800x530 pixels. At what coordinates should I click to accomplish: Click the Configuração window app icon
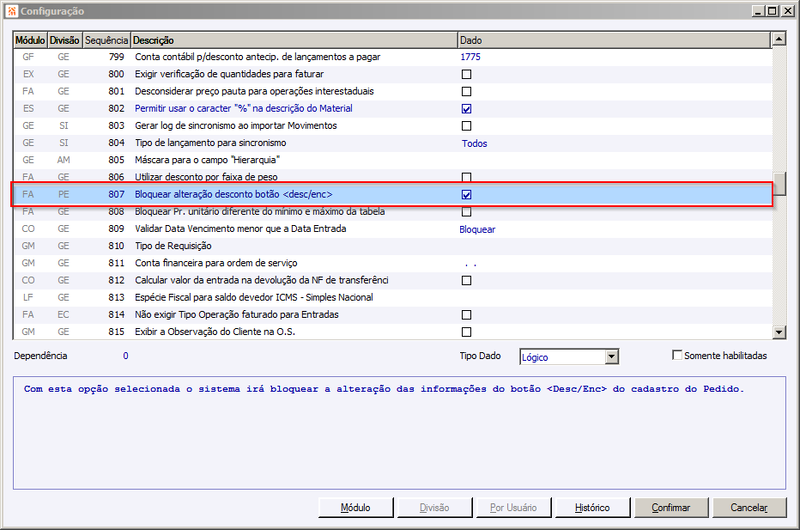pos(12,11)
